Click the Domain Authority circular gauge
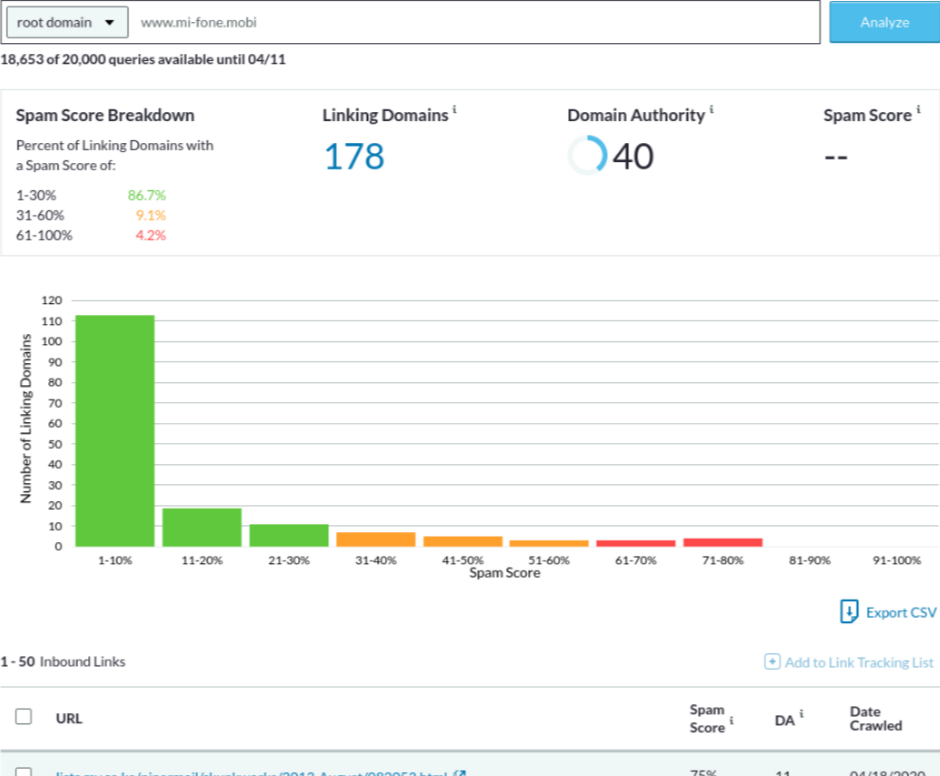This screenshot has height=776, width=940. 587,156
